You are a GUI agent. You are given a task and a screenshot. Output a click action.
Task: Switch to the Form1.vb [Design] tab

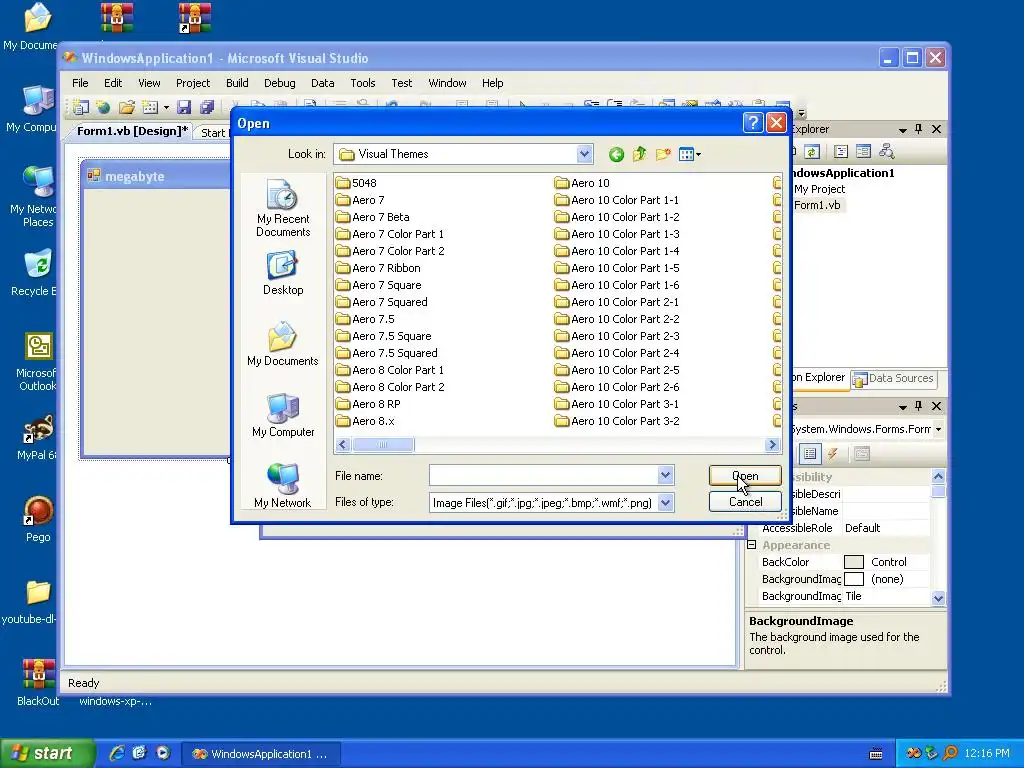tap(132, 131)
